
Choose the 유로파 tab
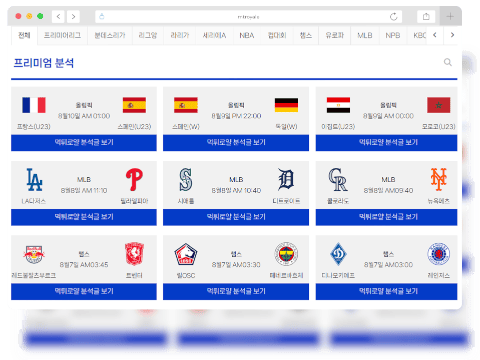(334, 35)
